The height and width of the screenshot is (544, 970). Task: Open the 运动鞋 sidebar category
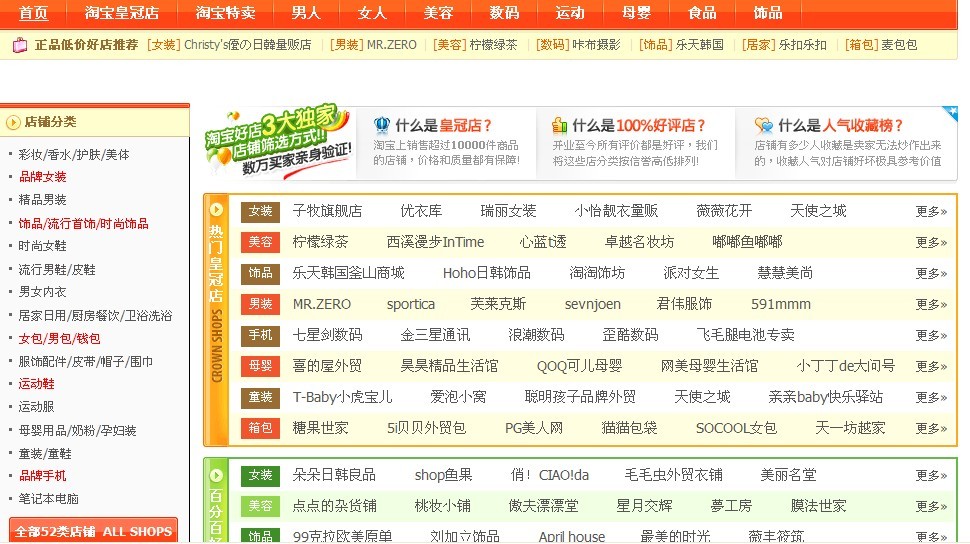pyautogui.click(x=36, y=384)
